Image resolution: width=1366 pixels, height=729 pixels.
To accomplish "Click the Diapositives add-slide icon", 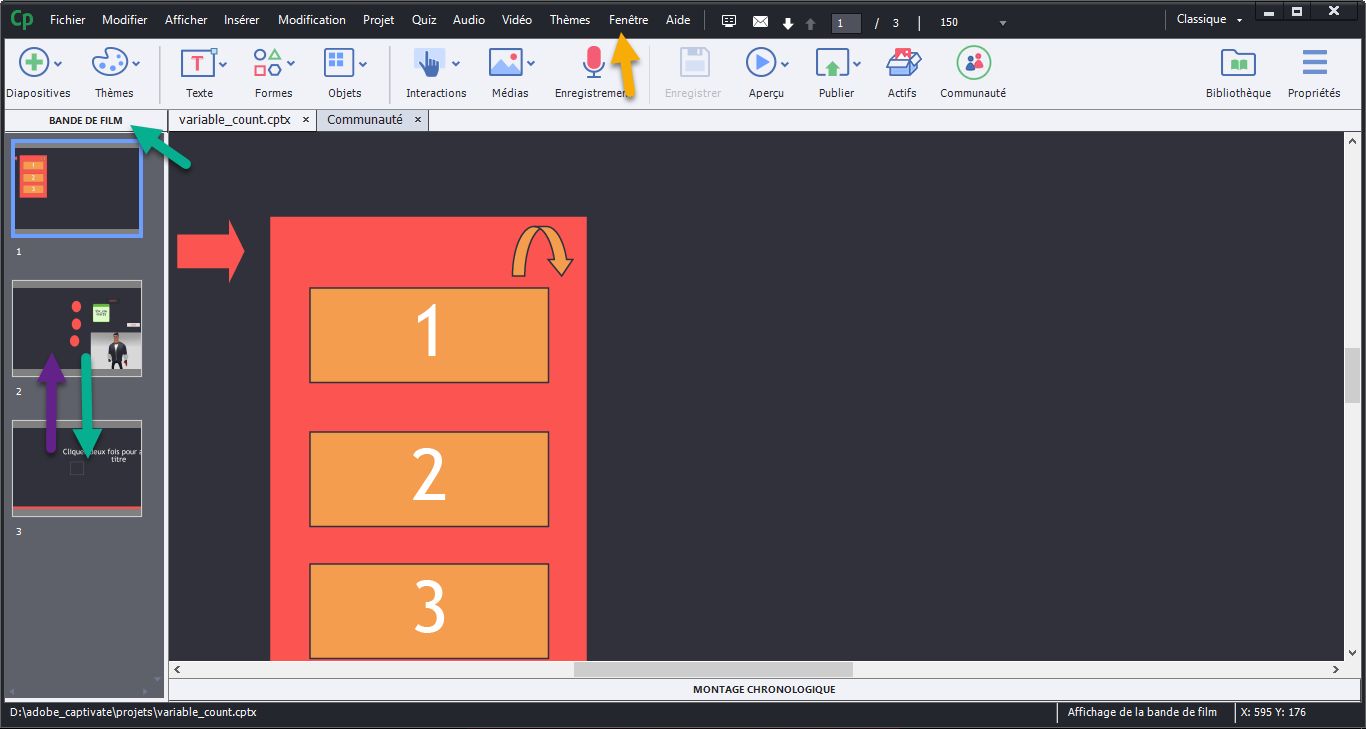I will [x=33, y=63].
